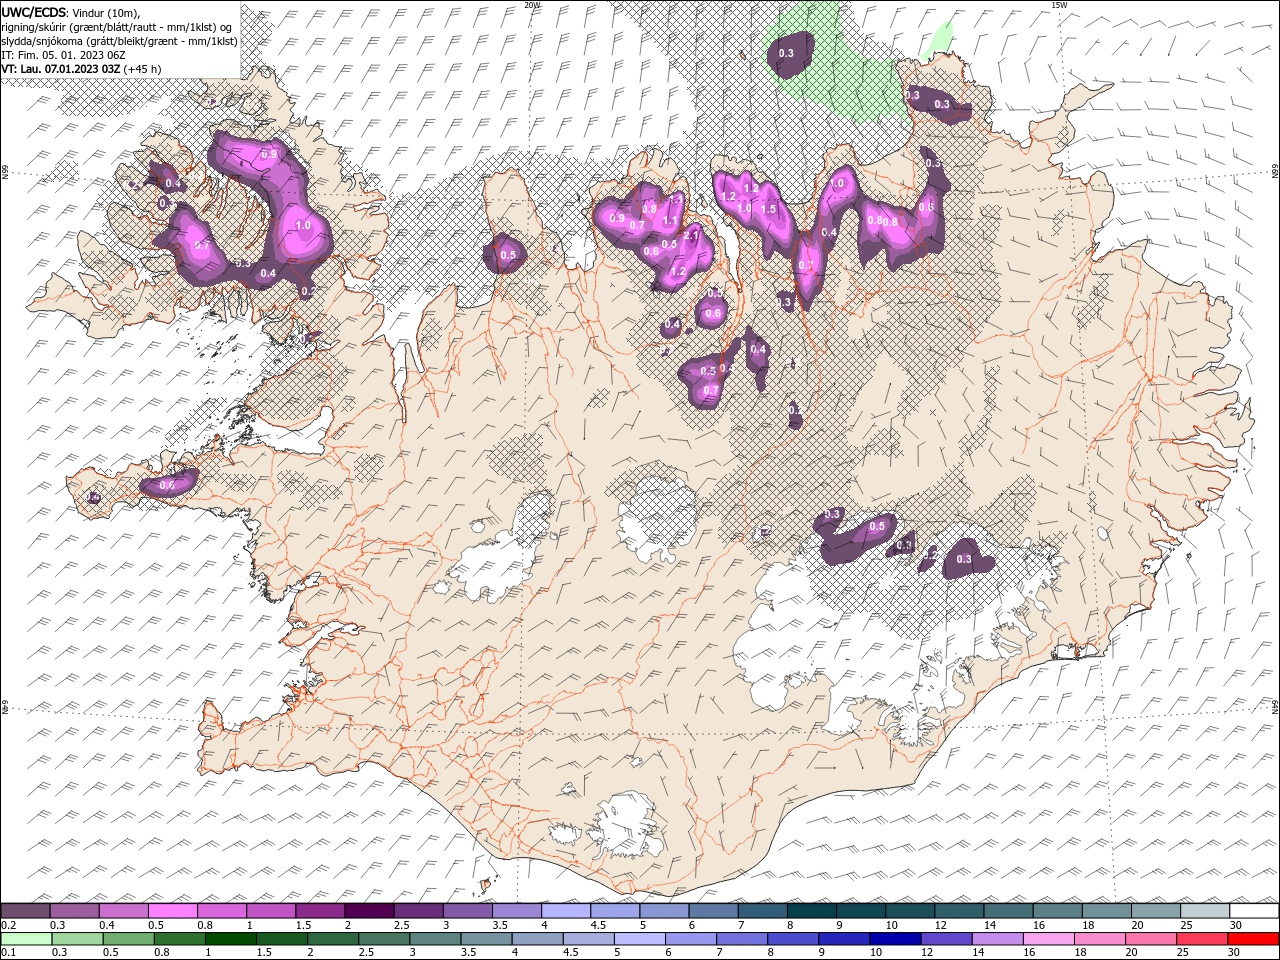Click the light lavender 4–4.5 snow swatch

coord(566,911)
